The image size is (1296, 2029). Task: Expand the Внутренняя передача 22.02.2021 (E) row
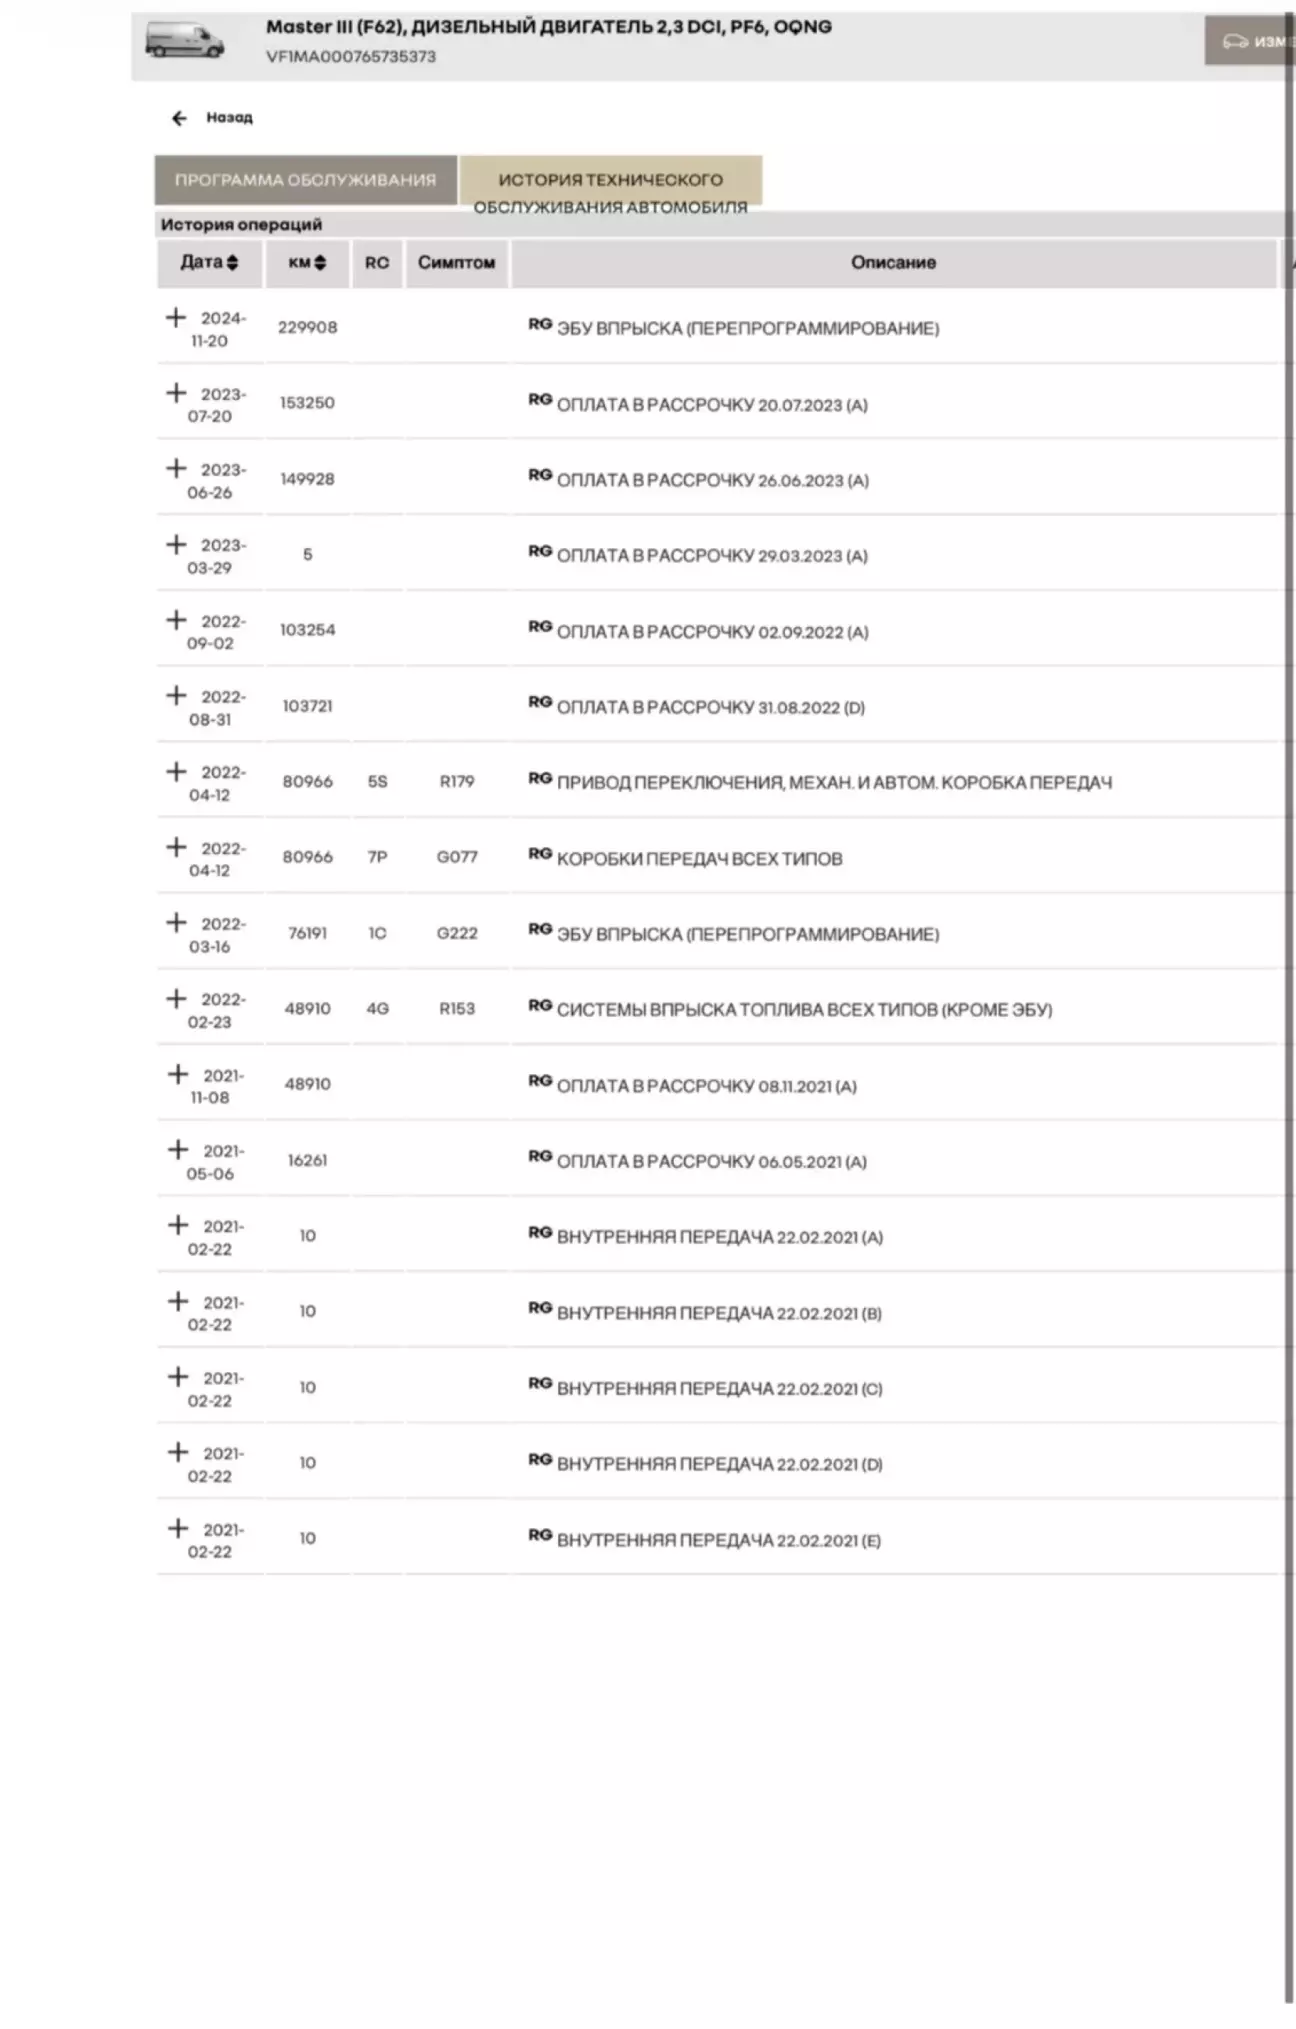point(177,1528)
